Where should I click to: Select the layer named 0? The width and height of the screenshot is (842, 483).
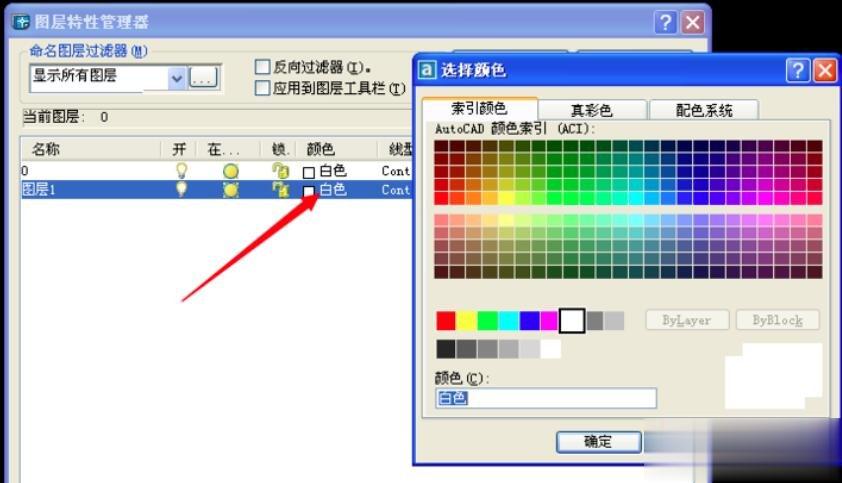25,171
